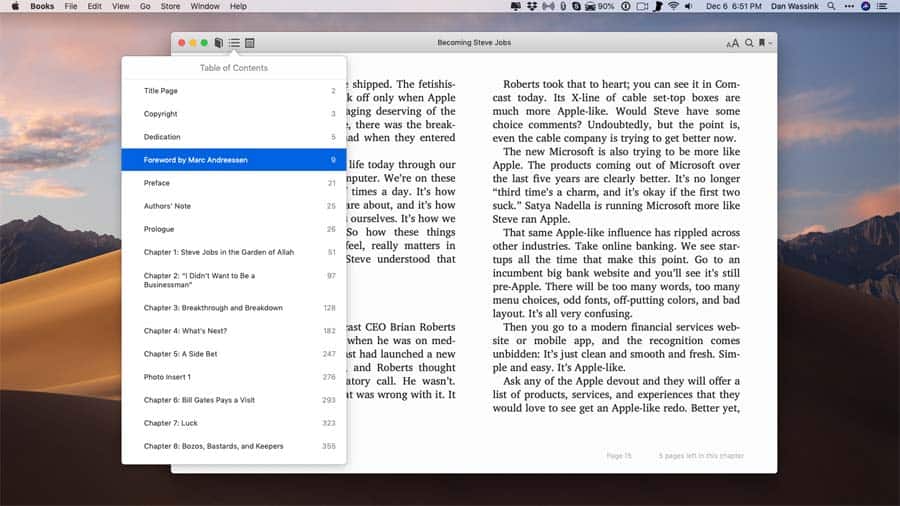Open the notes and highlights panel
This screenshot has height=506, width=900.
point(249,43)
